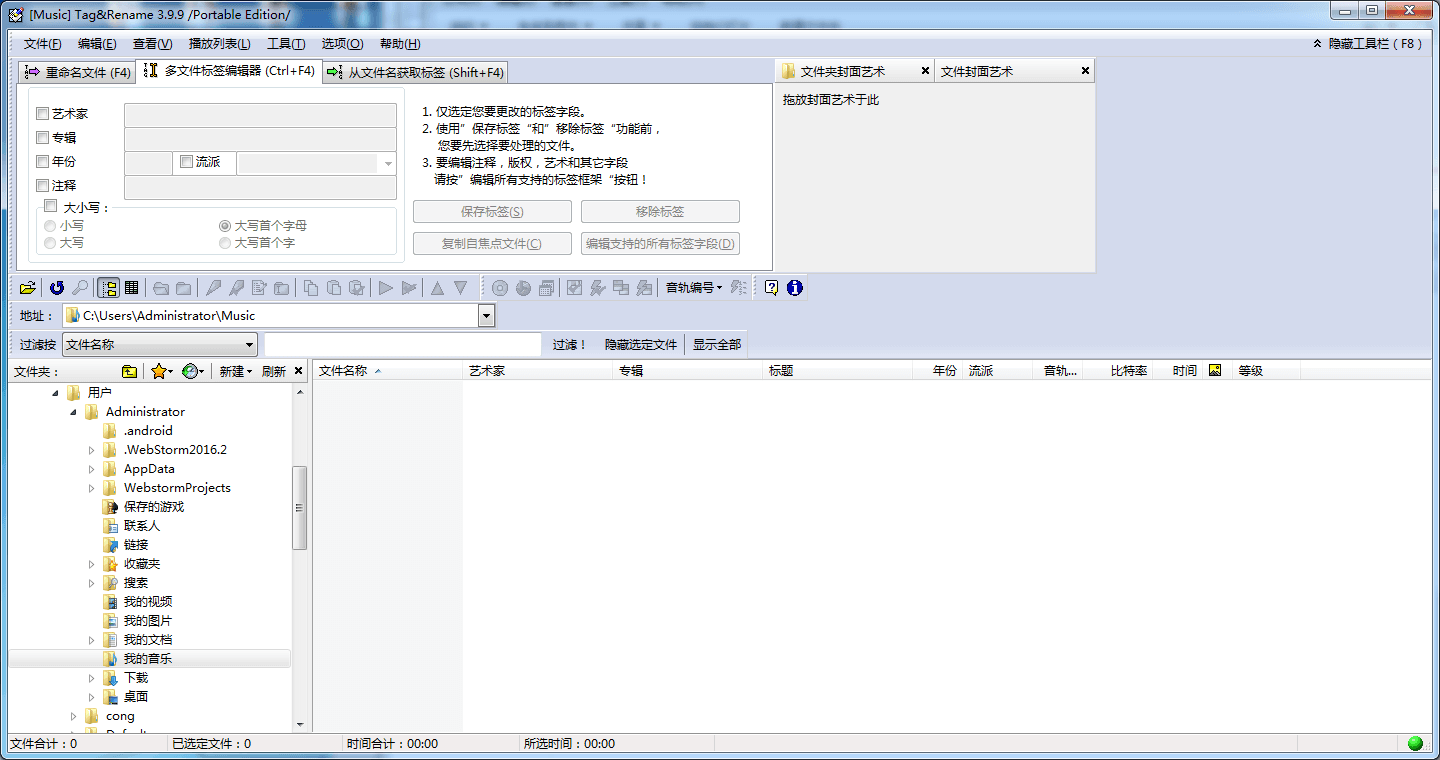Click the question mark help icon
This screenshot has height=760, width=1440.
pos(771,288)
